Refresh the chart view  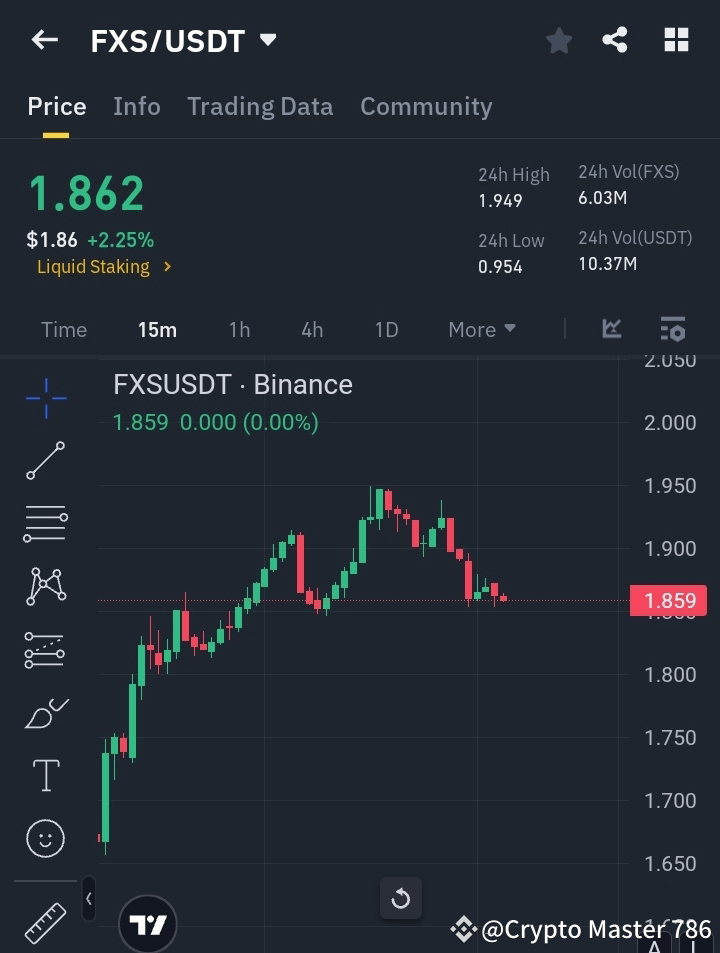400,898
